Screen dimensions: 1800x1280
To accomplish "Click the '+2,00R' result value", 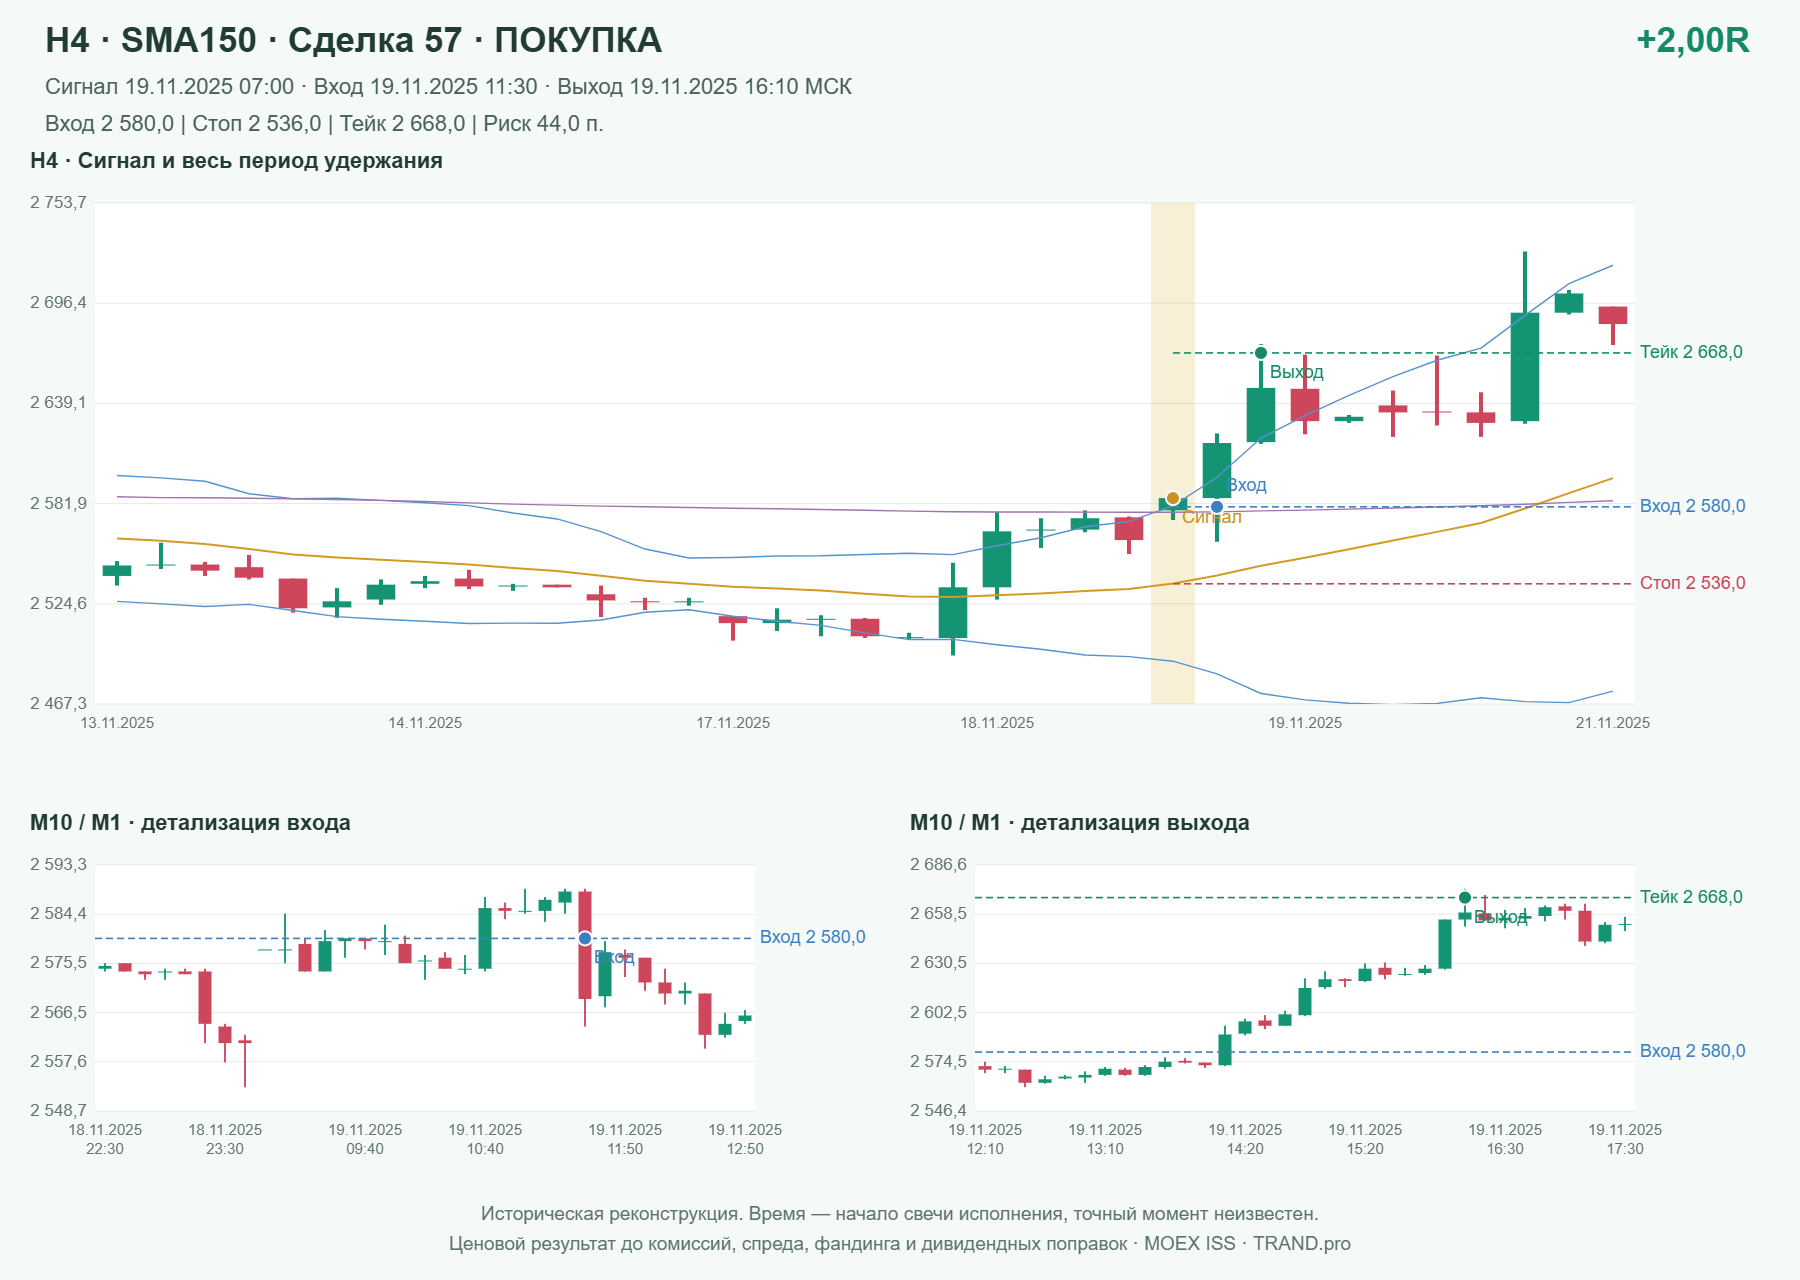I will point(1692,40).
